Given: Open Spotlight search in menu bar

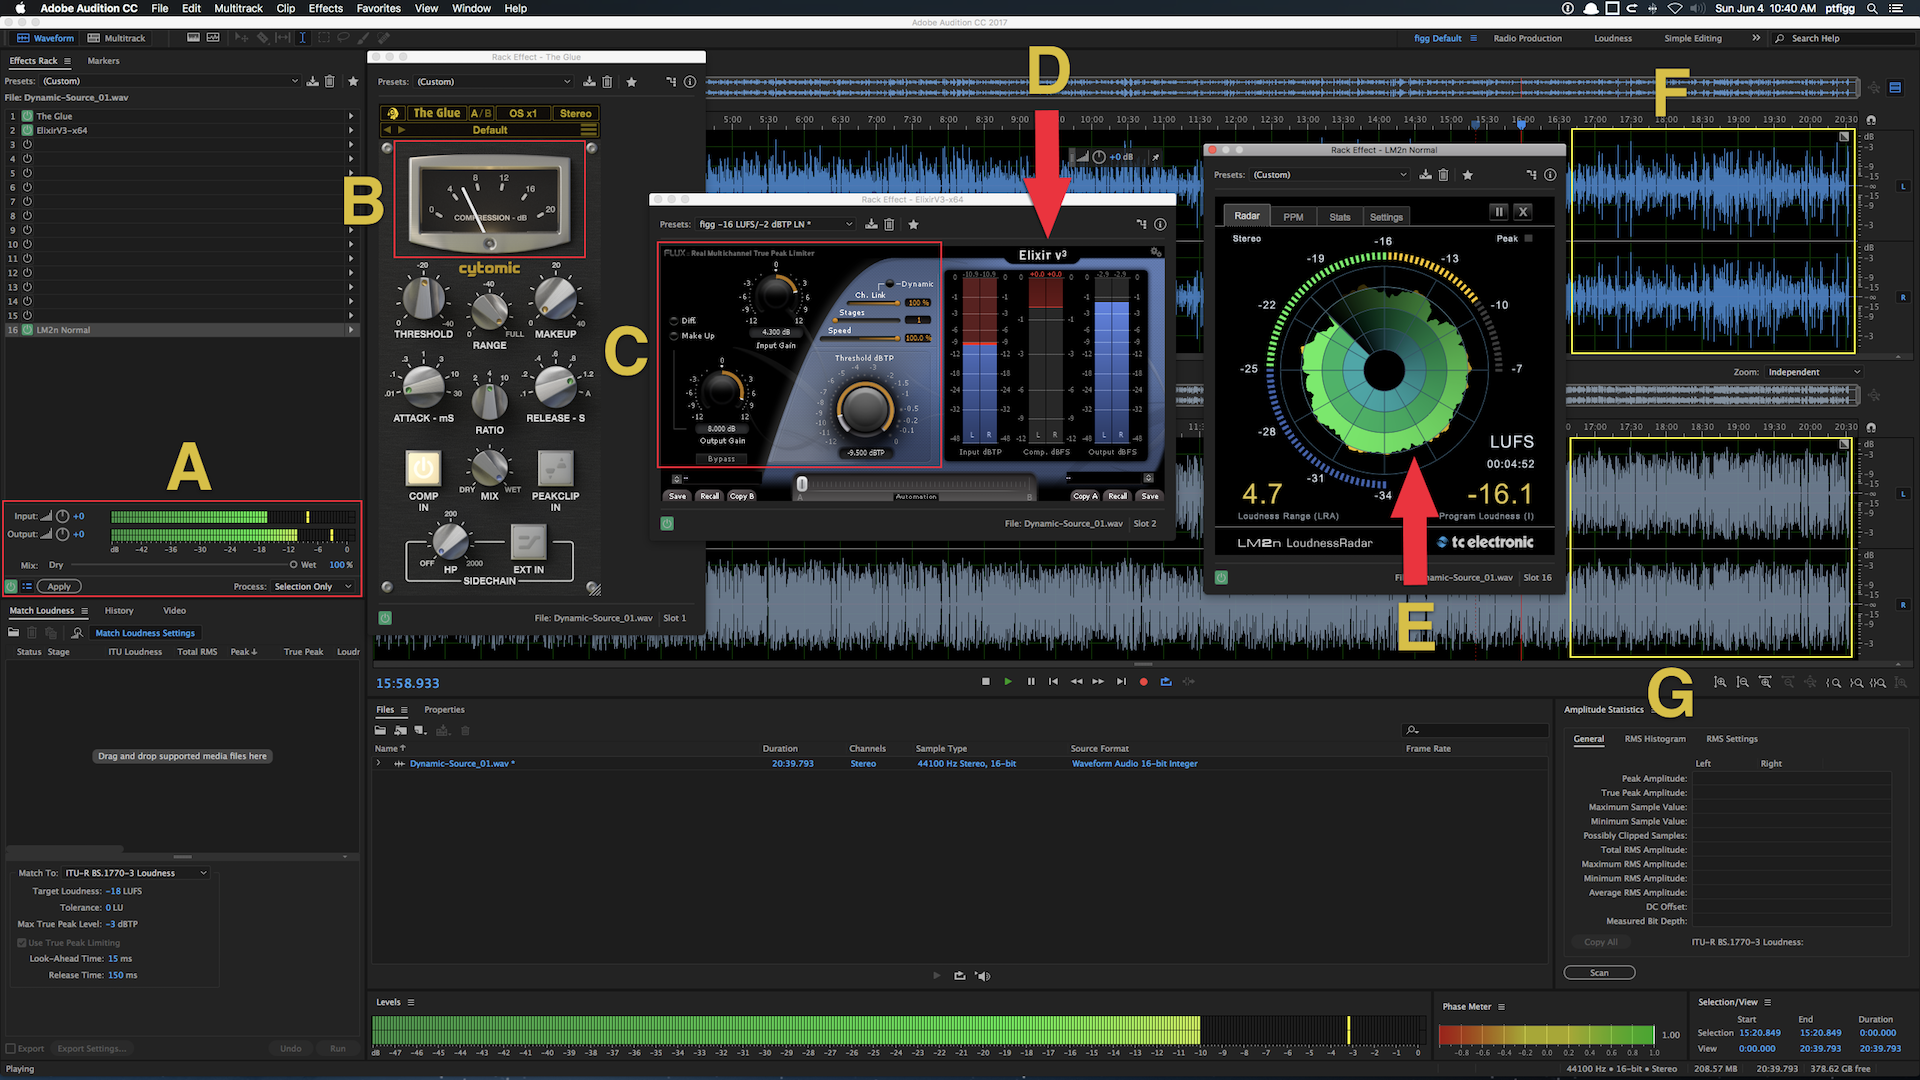Looking at the screenshot, I should pyautogui.click(x=1872, y=8).
